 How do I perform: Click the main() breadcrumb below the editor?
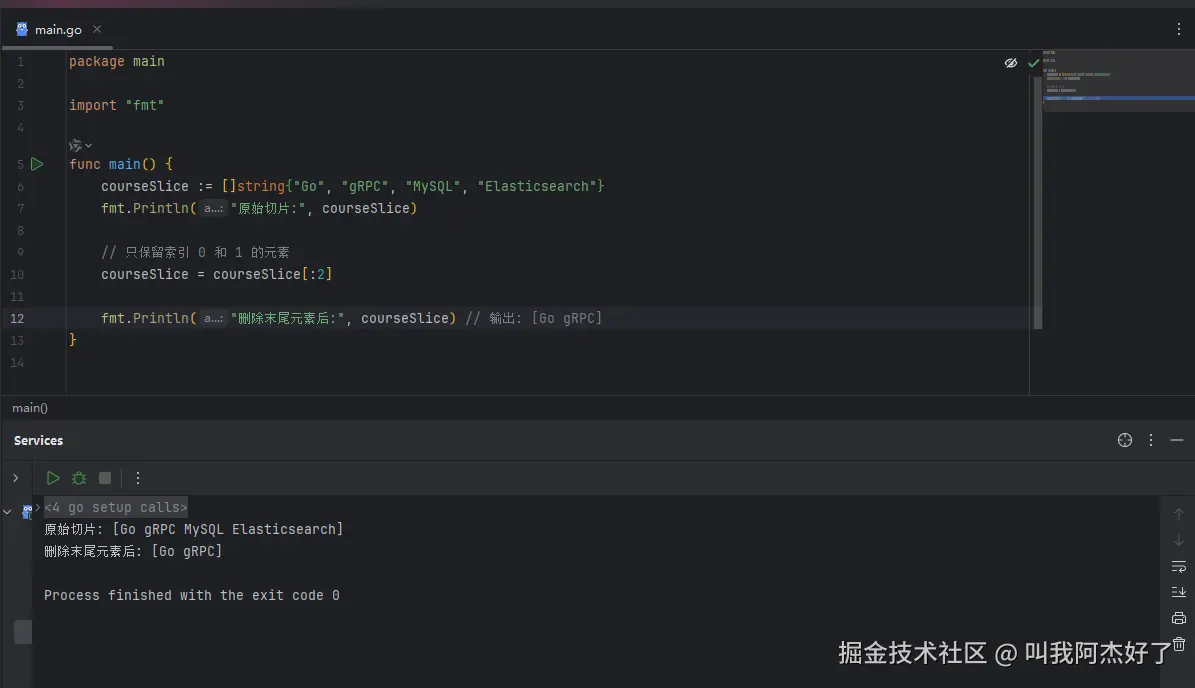[x=30, y=407]
